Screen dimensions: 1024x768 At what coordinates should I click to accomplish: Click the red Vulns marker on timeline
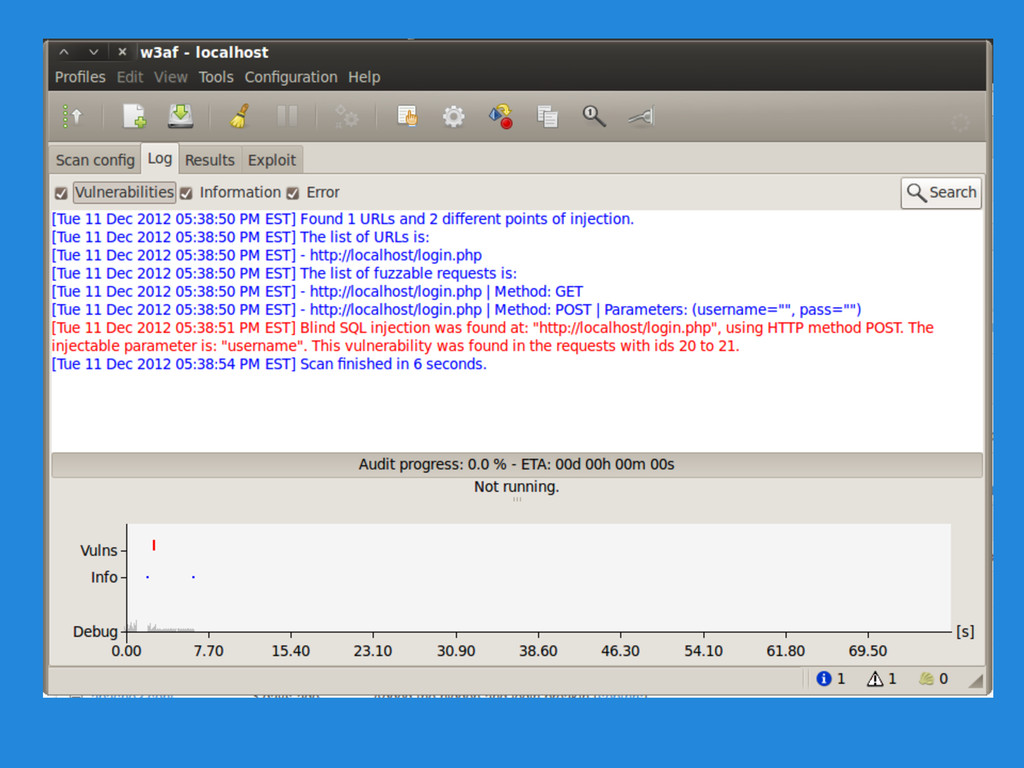coord(154,545)
